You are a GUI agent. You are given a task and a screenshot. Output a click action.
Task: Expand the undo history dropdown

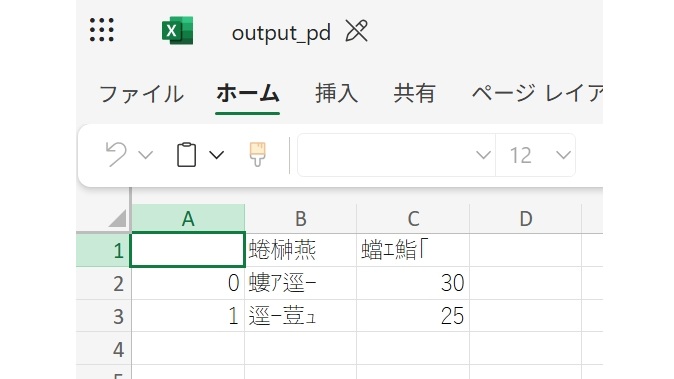[146, 155]
